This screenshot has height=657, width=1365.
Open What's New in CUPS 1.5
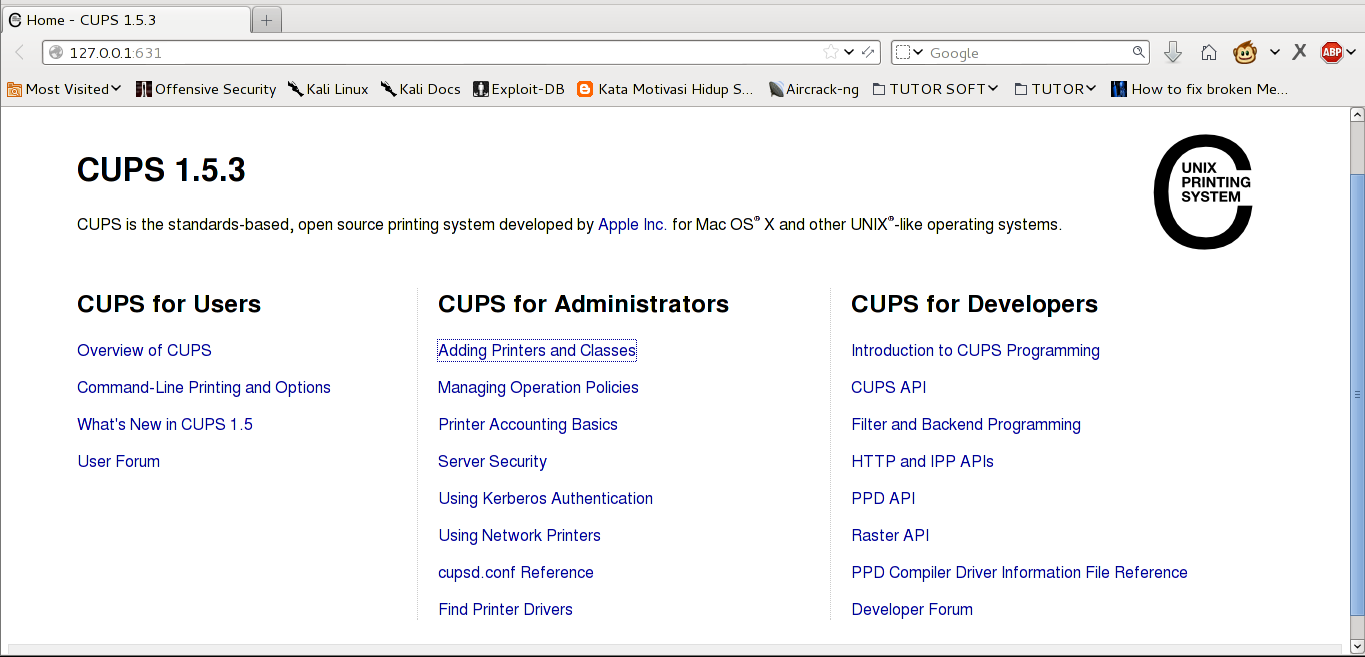(165, 424)
